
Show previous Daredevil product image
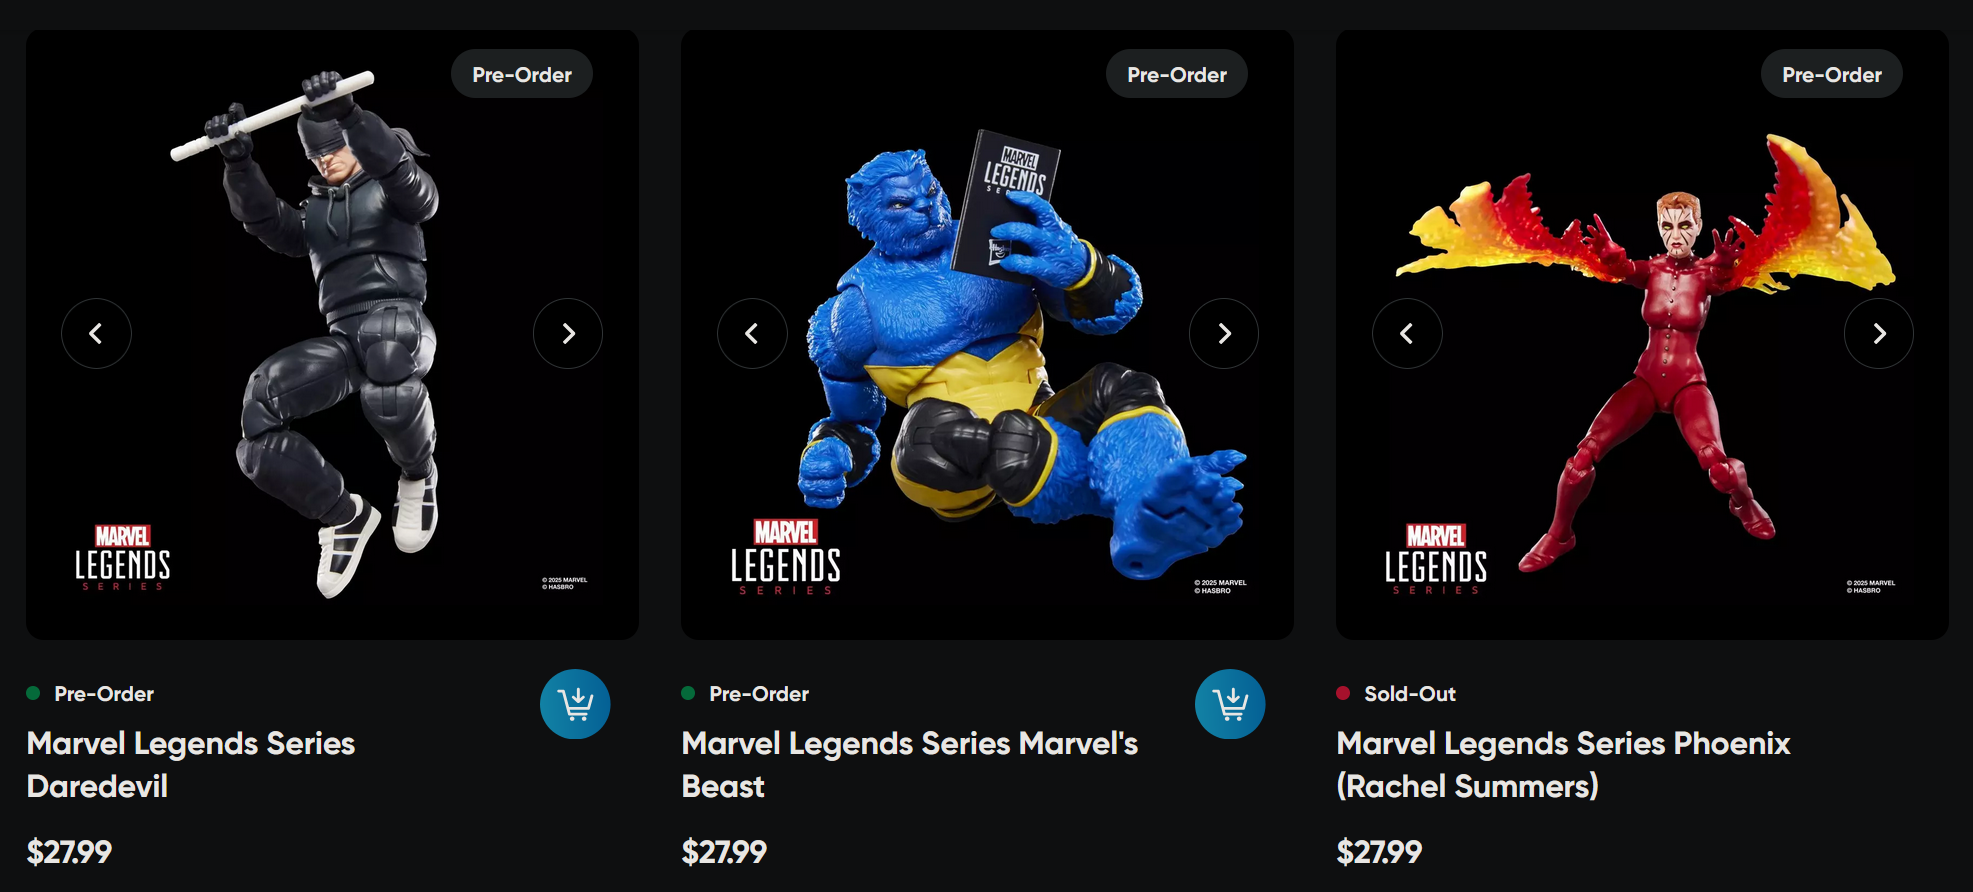96,334
